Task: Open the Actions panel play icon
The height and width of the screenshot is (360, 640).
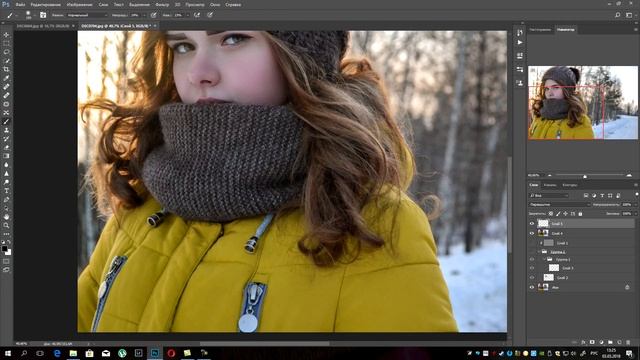Action: point(520,42)
